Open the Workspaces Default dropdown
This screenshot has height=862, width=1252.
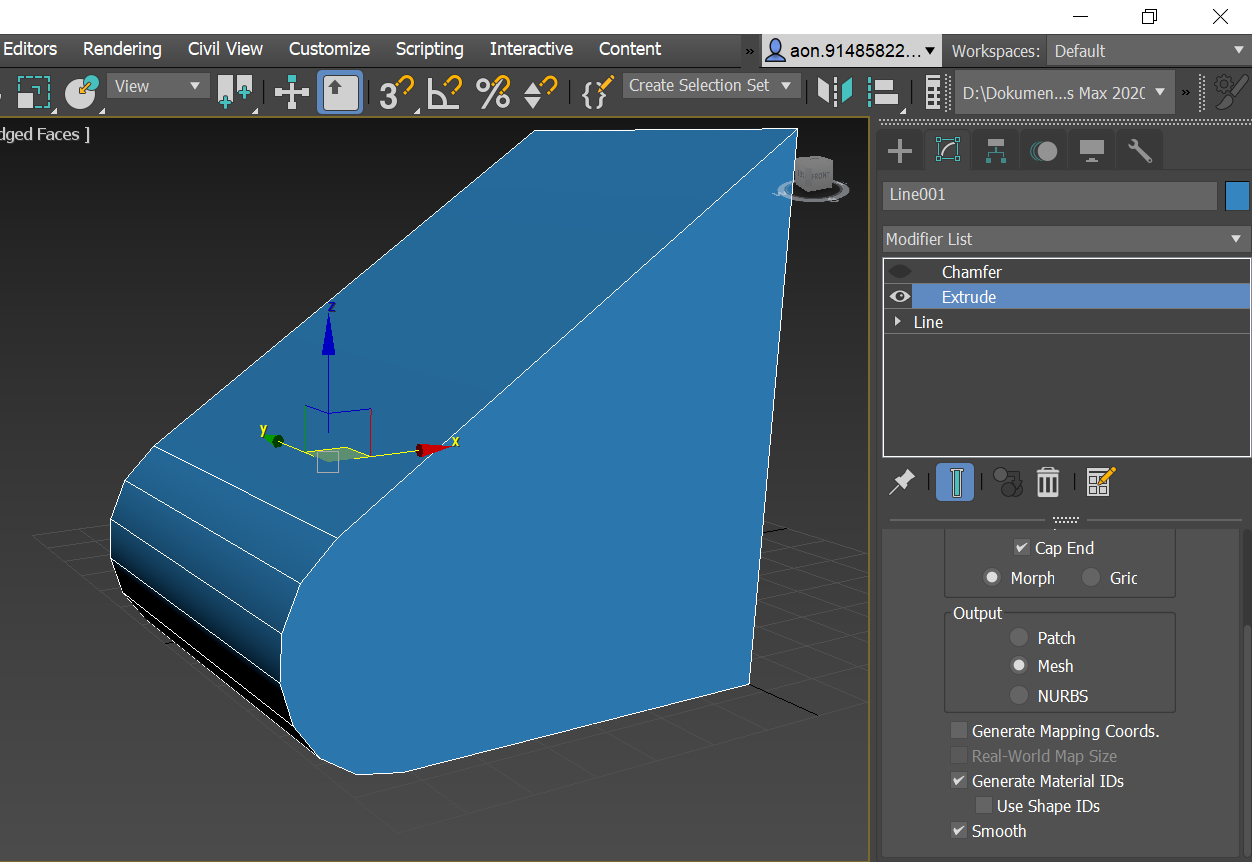[1149, 51]
